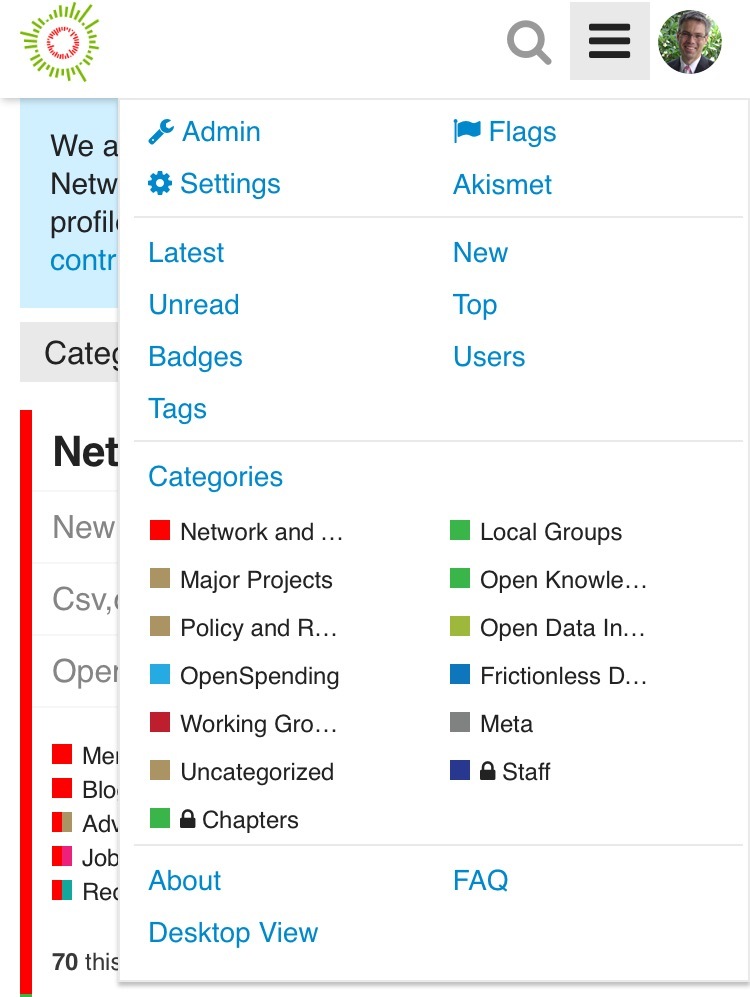View the Badges page
Screen dimensions: 750x997
195,357
